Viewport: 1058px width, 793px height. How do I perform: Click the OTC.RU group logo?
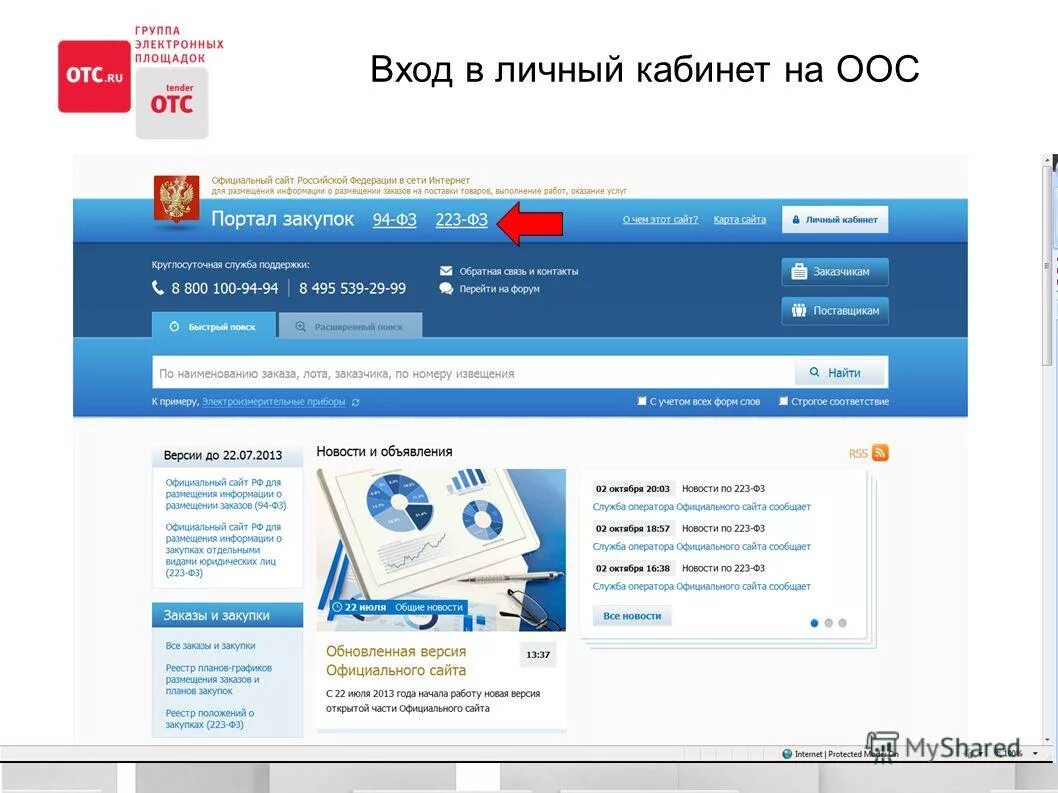click(93, 76)
